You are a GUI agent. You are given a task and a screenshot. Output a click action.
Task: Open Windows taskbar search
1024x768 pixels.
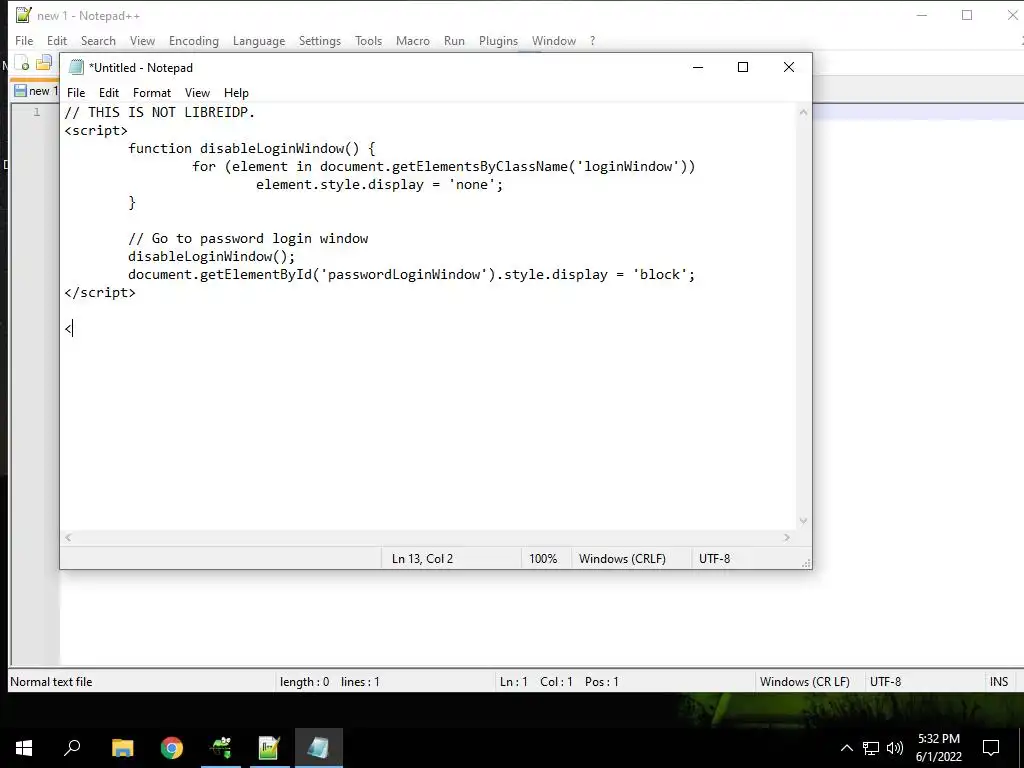[72, 748]
